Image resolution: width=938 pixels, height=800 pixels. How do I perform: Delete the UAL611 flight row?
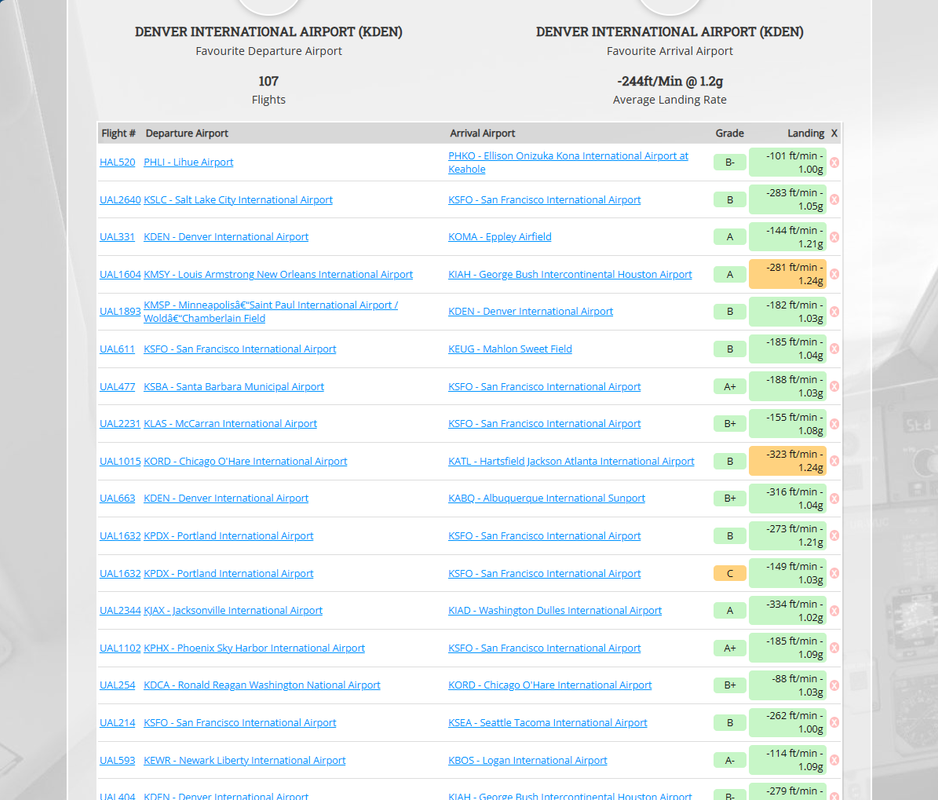click(834, 349)
